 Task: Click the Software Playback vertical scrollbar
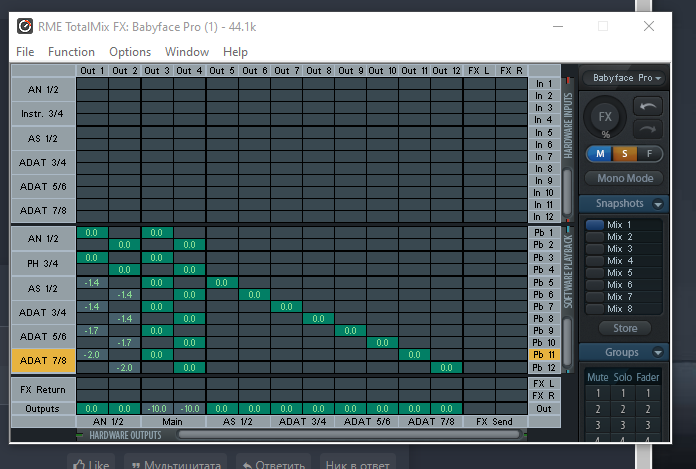pyautogui.click(x=567, y=341)
